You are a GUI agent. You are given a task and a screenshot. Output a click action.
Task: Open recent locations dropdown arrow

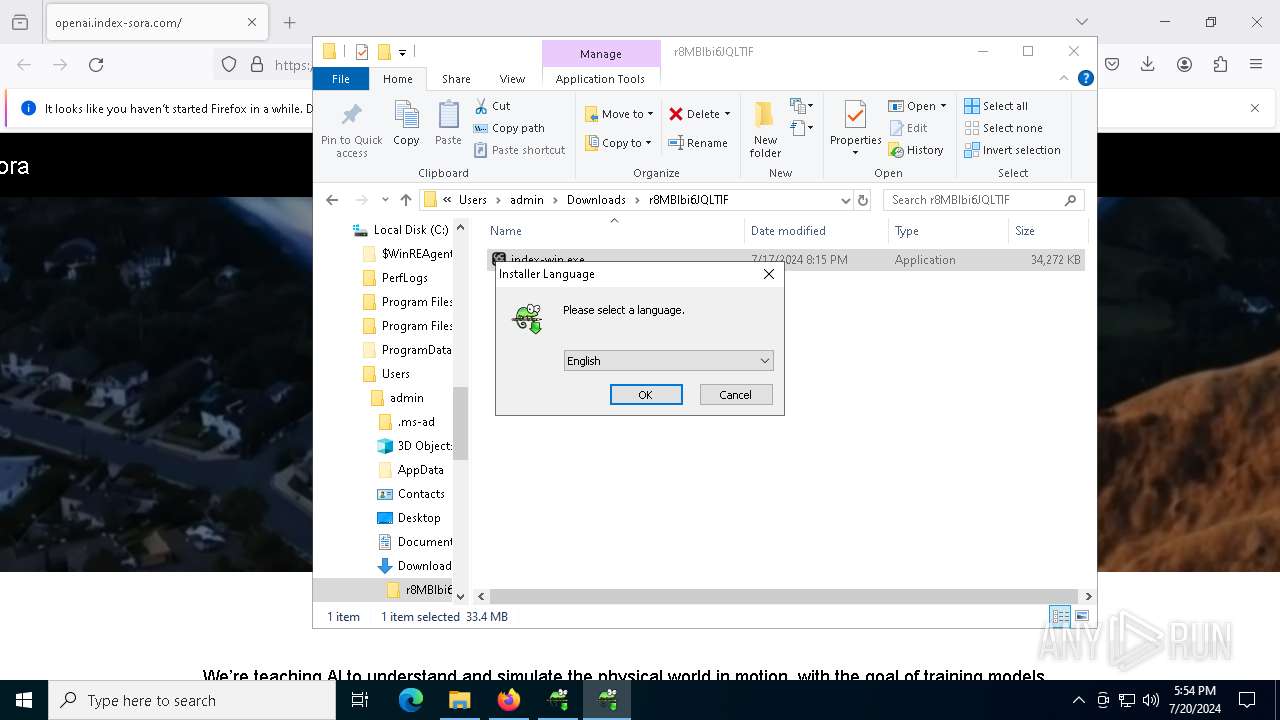tap(384, 200)
